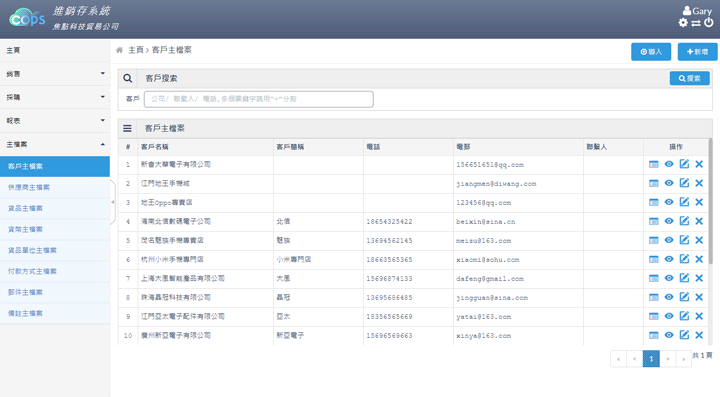Collapse sidebar using the small arrow handle
720x397 pixels.
click(x=112, y=202)
